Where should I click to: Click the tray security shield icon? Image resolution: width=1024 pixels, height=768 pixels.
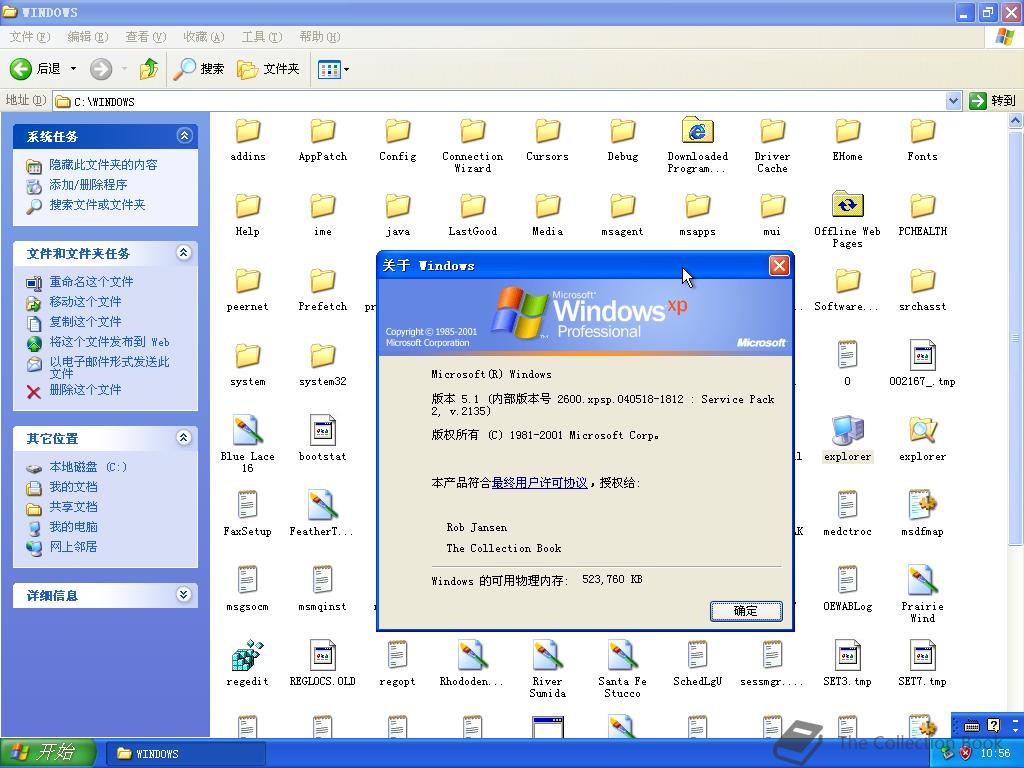[x=965, y=754]
